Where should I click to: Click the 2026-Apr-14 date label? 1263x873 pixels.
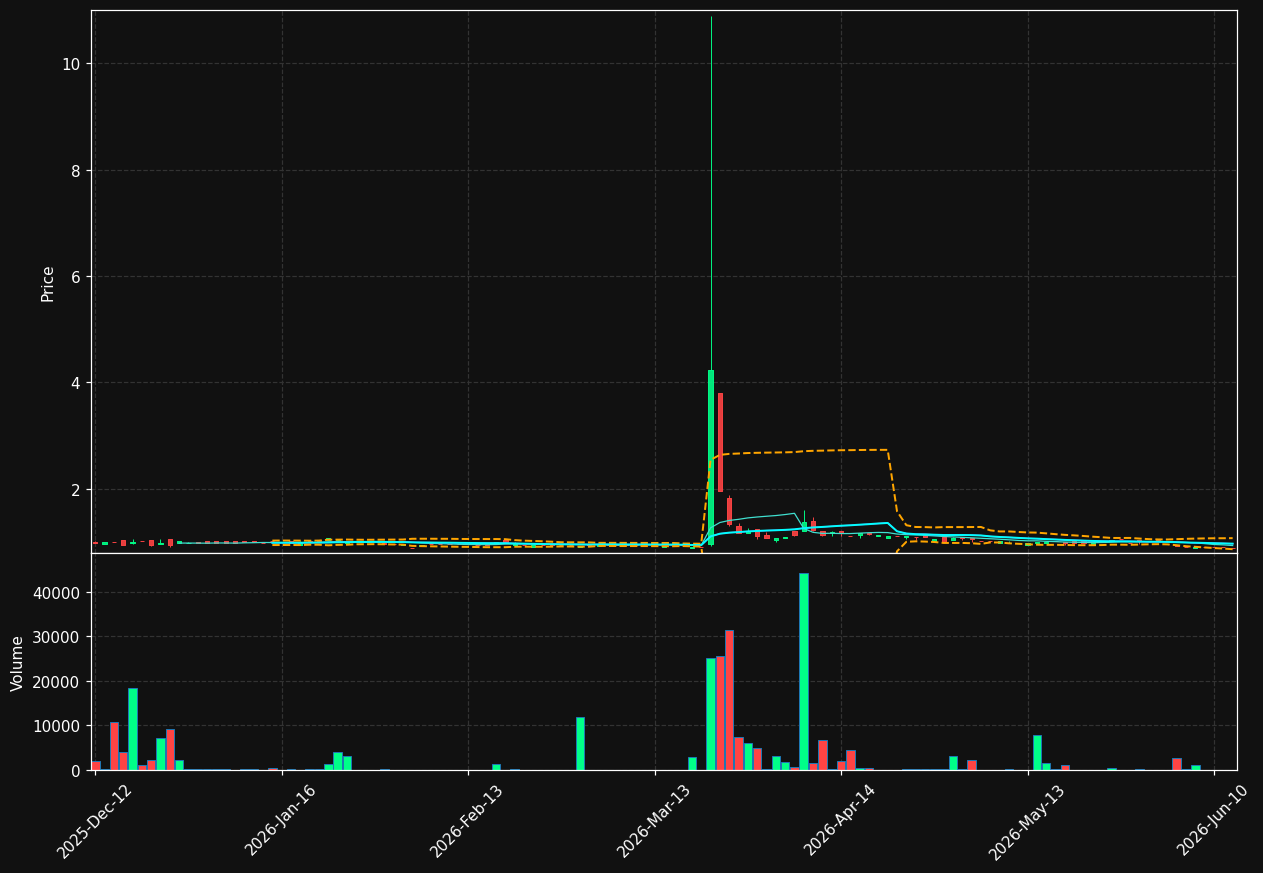[x=839, y=821]
